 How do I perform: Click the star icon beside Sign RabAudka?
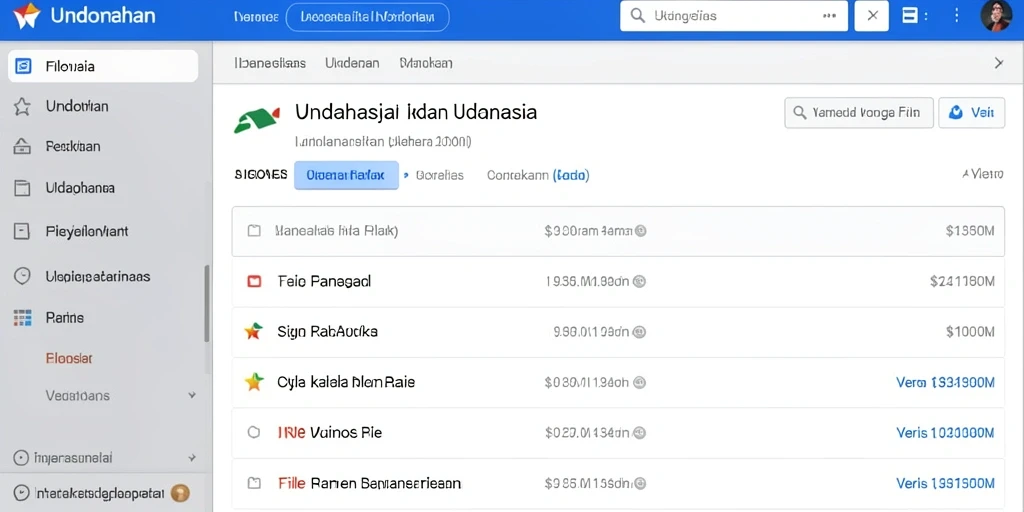coord(253,331)
